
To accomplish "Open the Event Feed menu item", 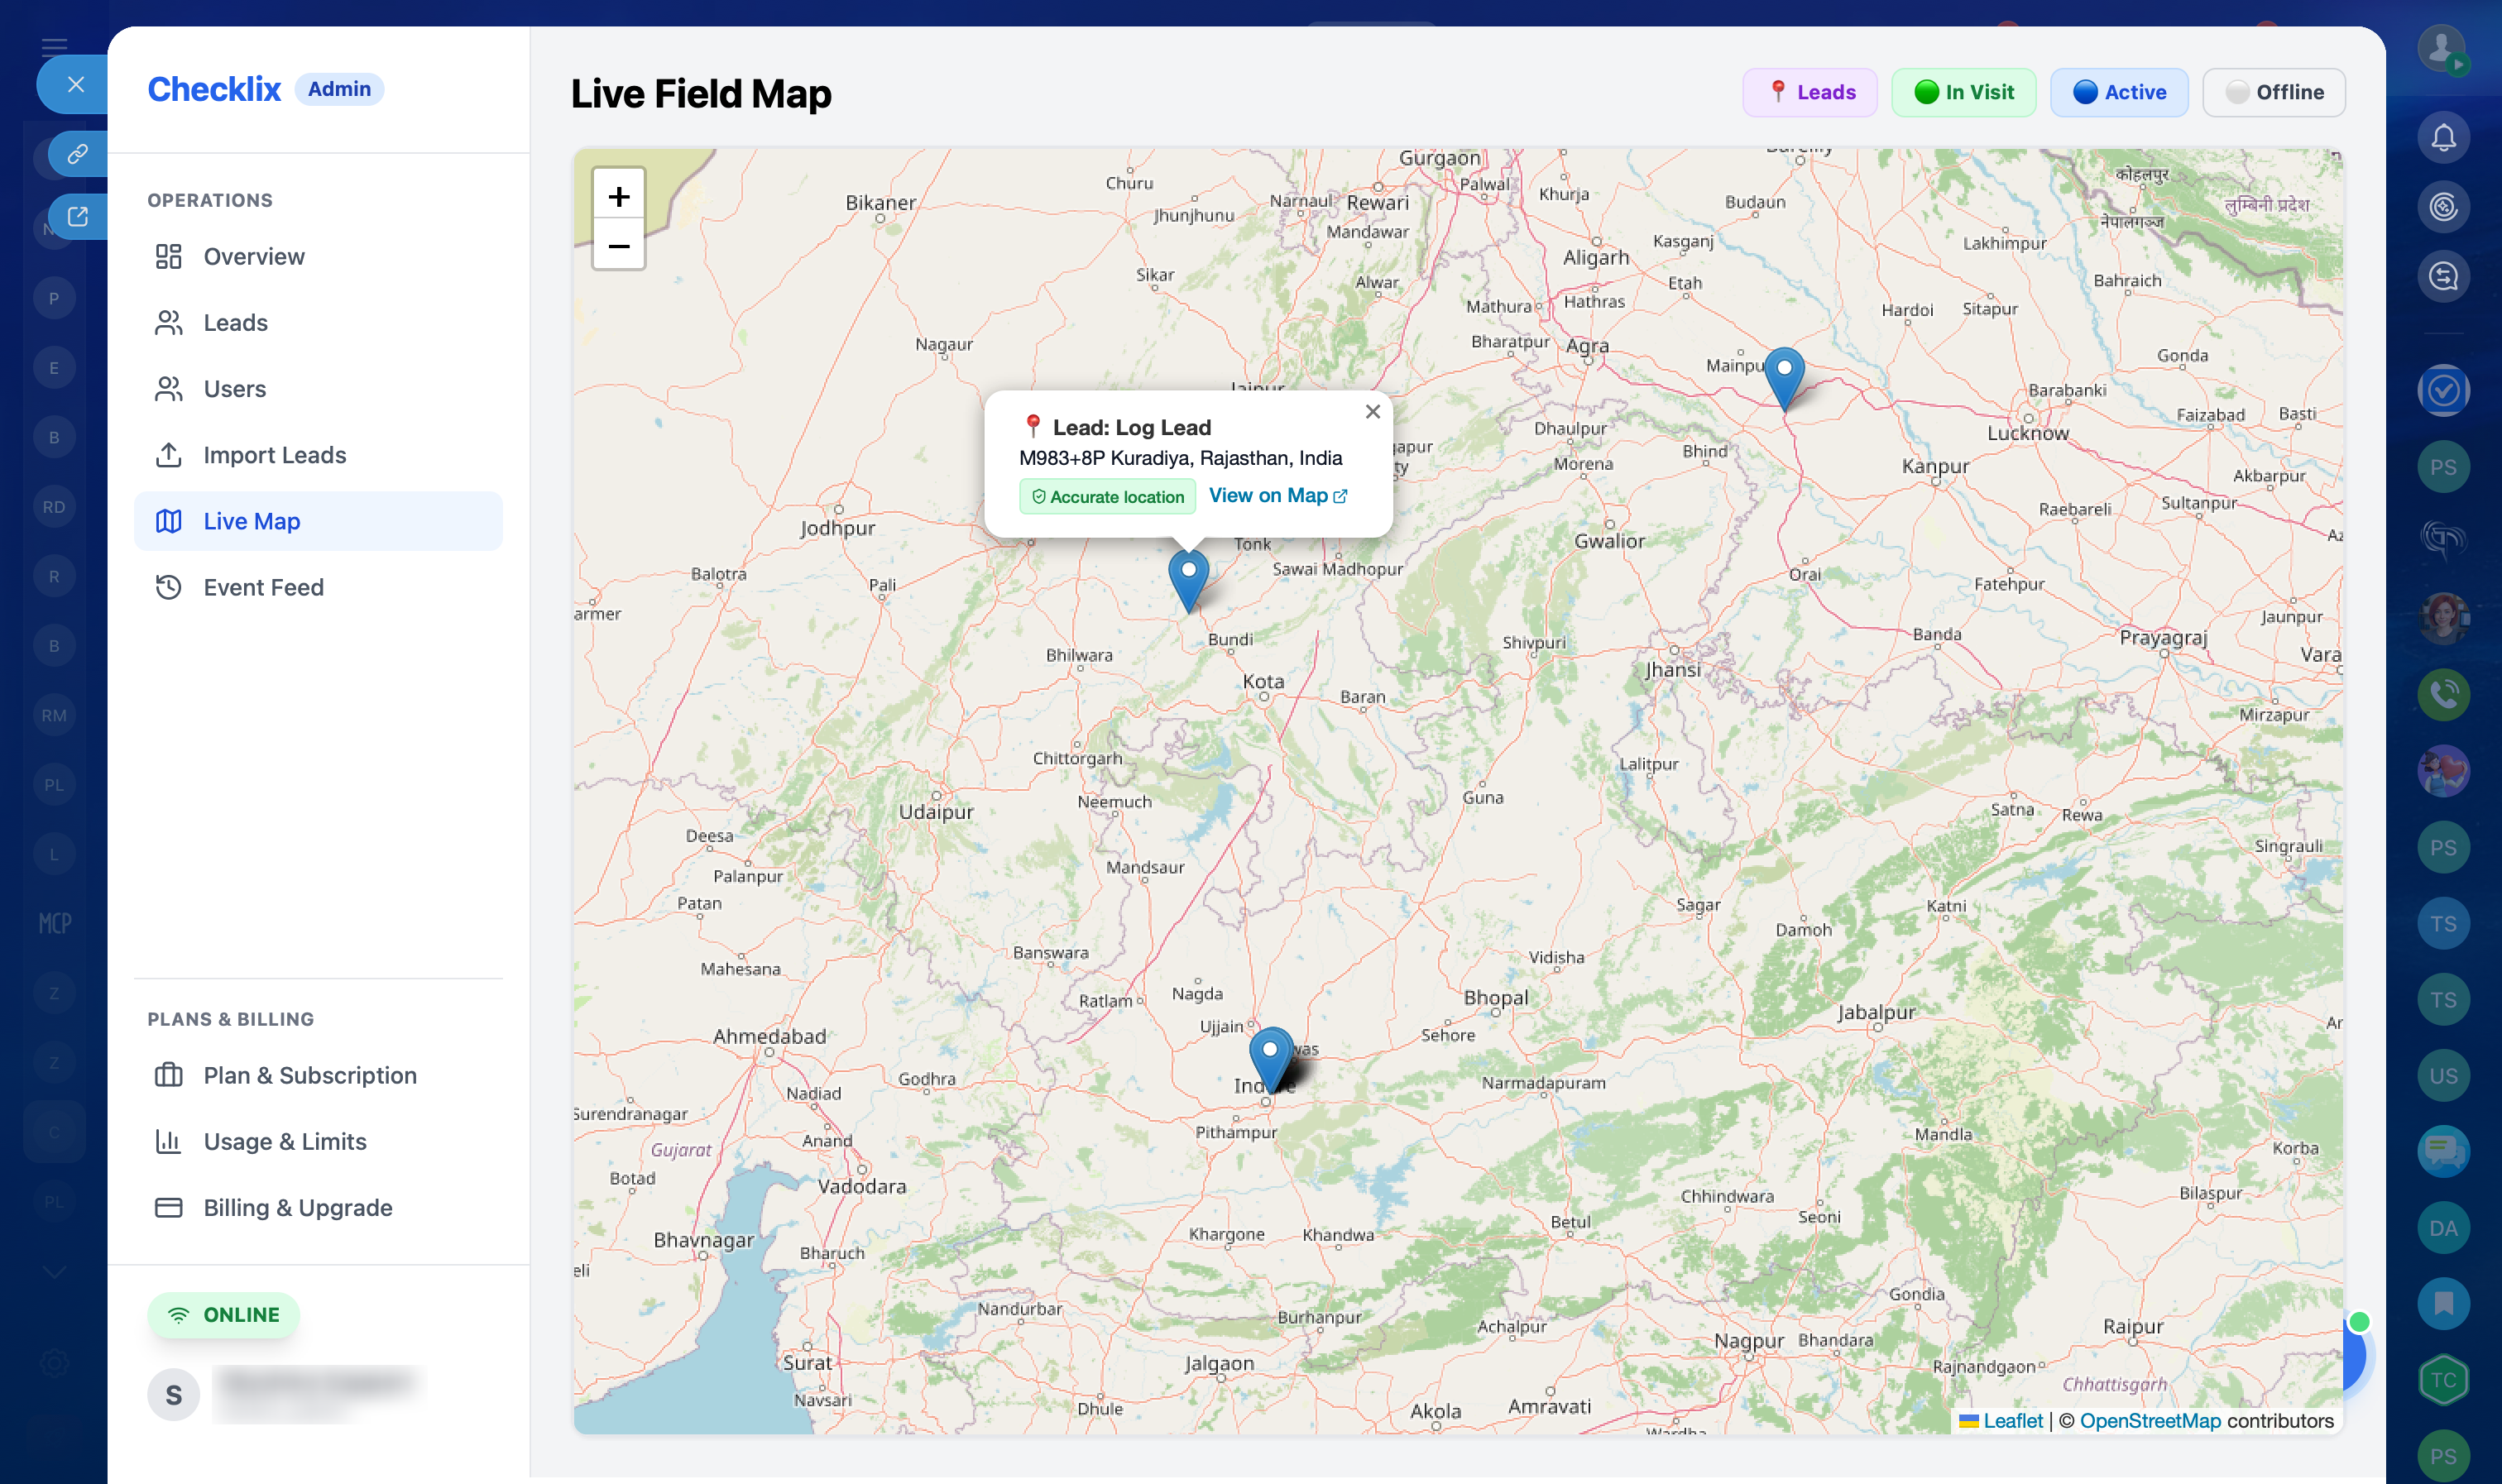I will point(263,587).
